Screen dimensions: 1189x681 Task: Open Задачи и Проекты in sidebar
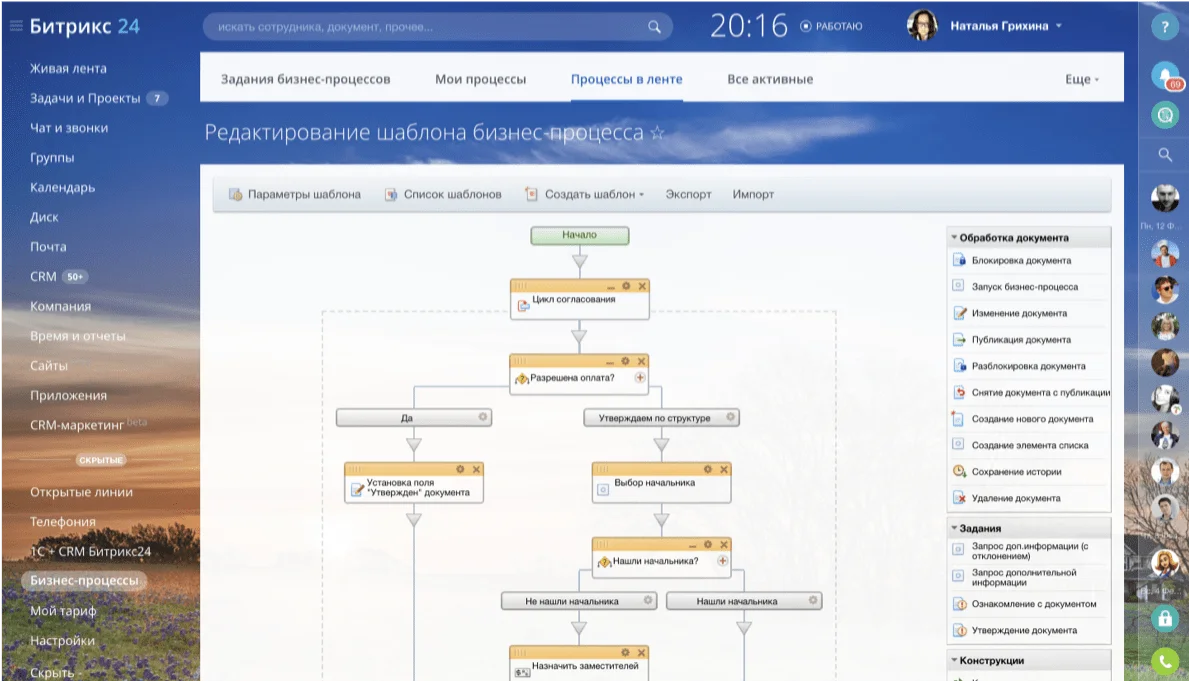pyautogui.click(x=85, y=98)
